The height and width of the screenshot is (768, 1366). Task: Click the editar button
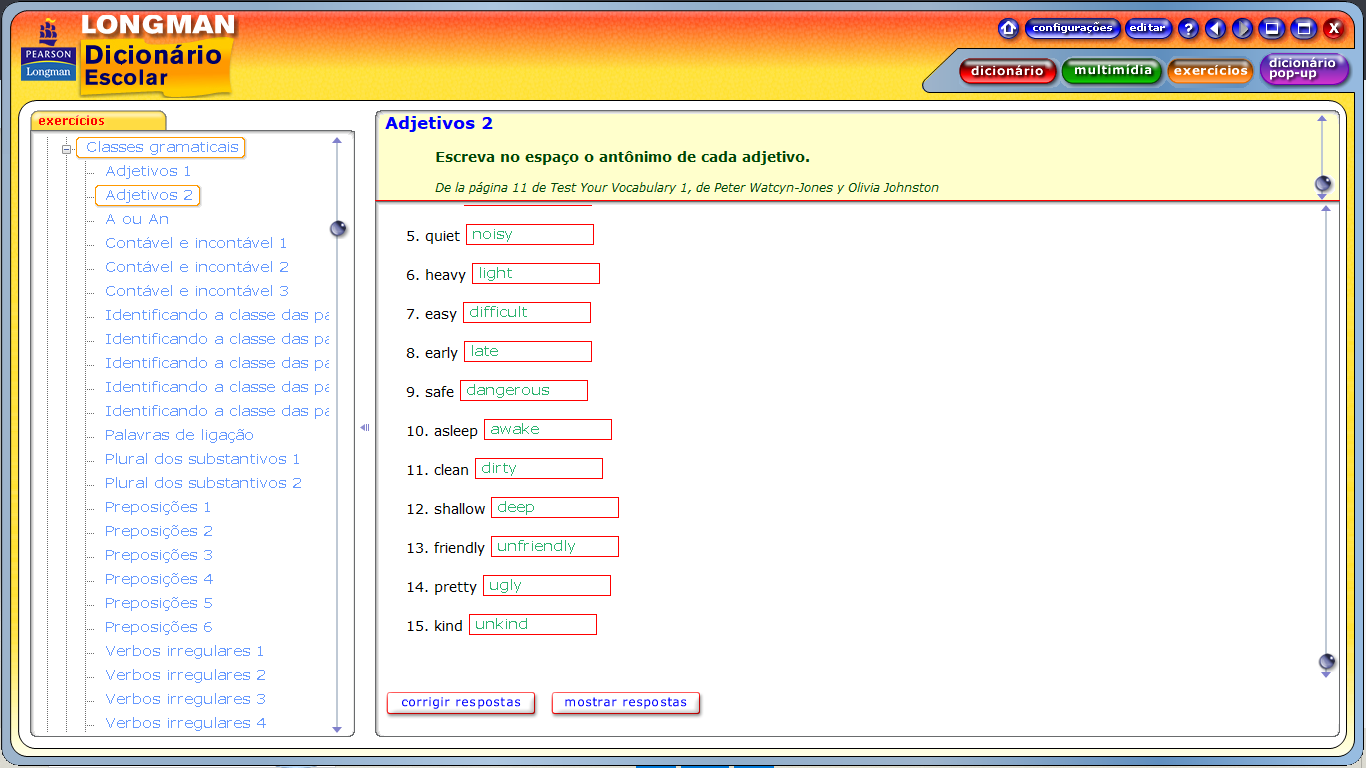(x=1148, y=28)
